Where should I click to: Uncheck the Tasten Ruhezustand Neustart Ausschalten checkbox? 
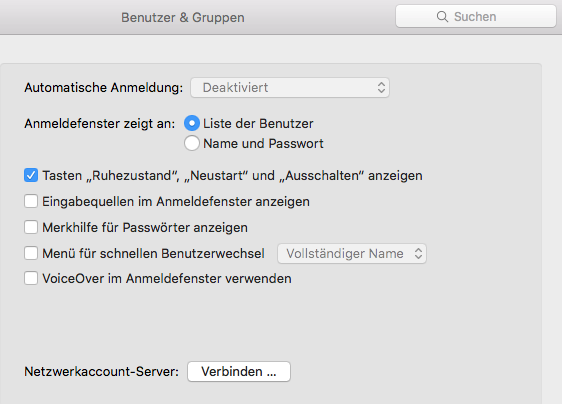[x=31, y=175]
